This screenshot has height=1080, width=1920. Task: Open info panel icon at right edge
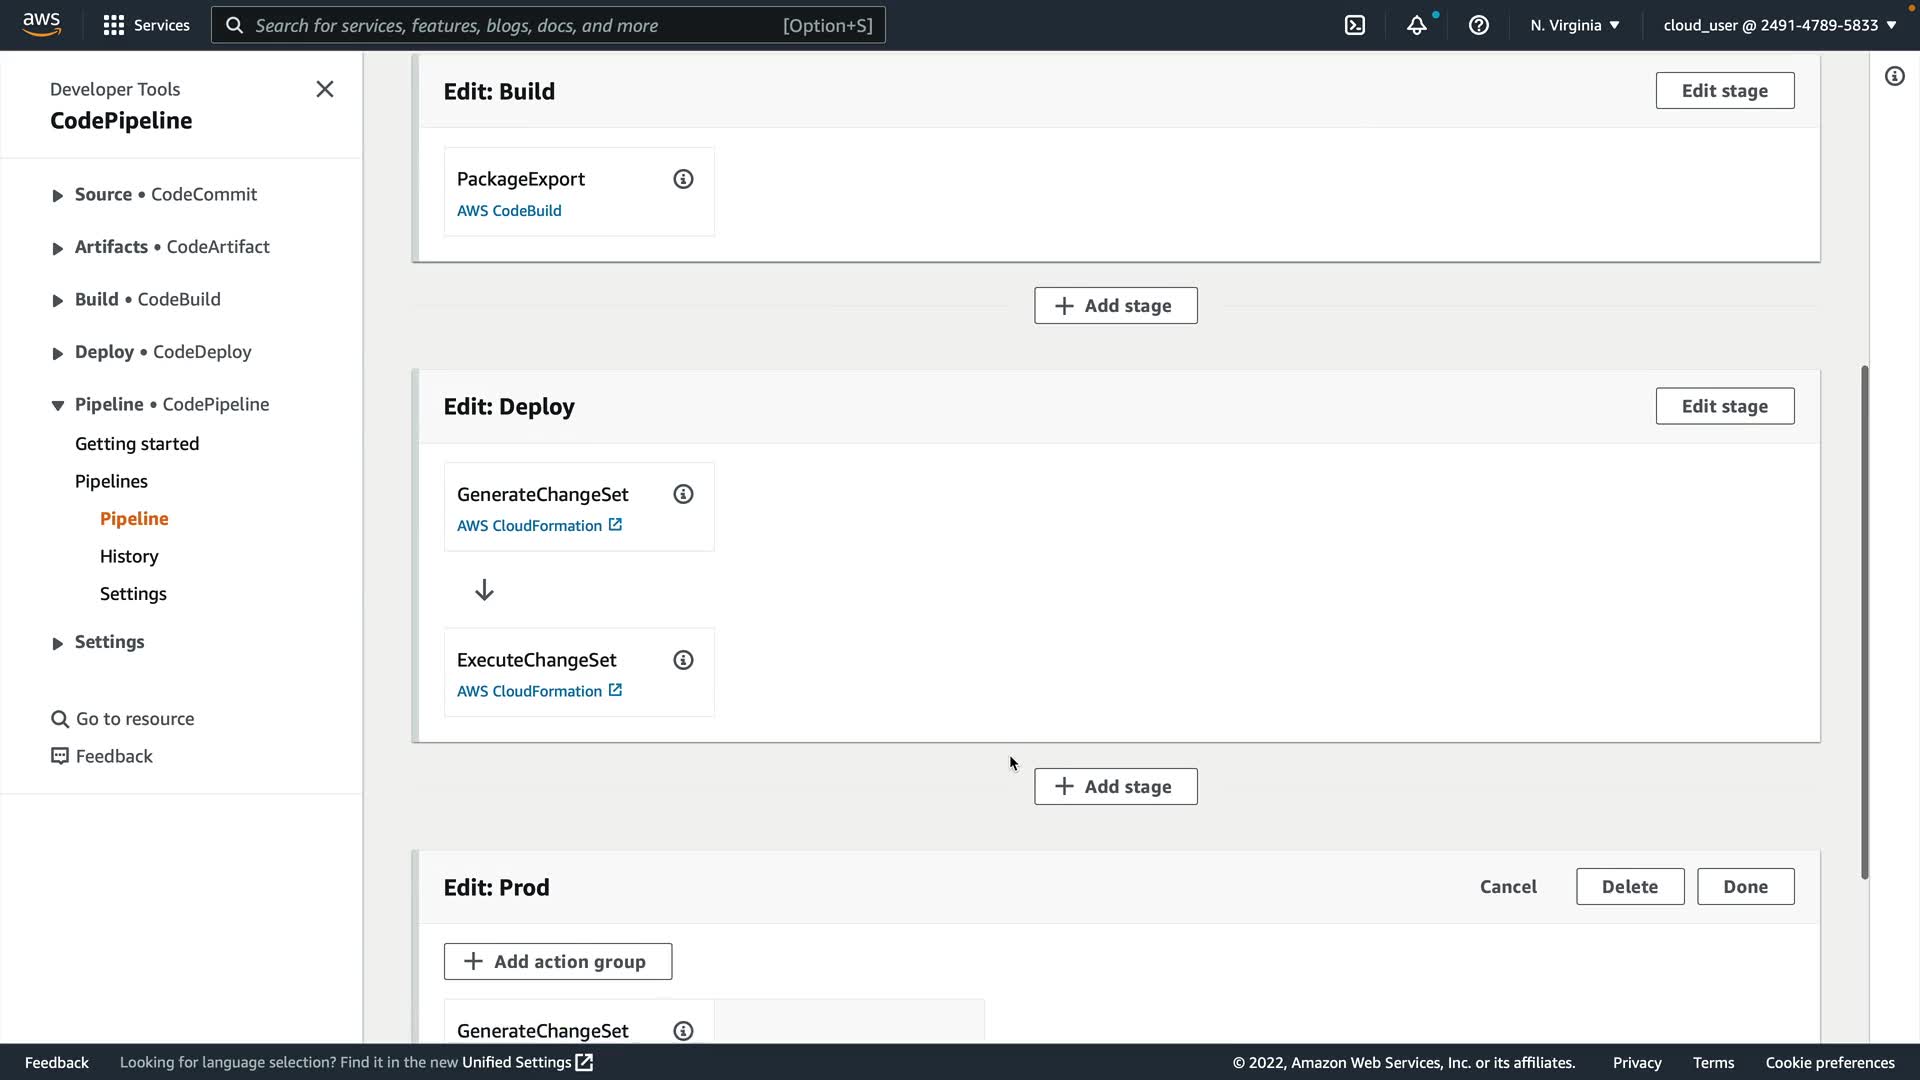click(x=1894, y=76)
